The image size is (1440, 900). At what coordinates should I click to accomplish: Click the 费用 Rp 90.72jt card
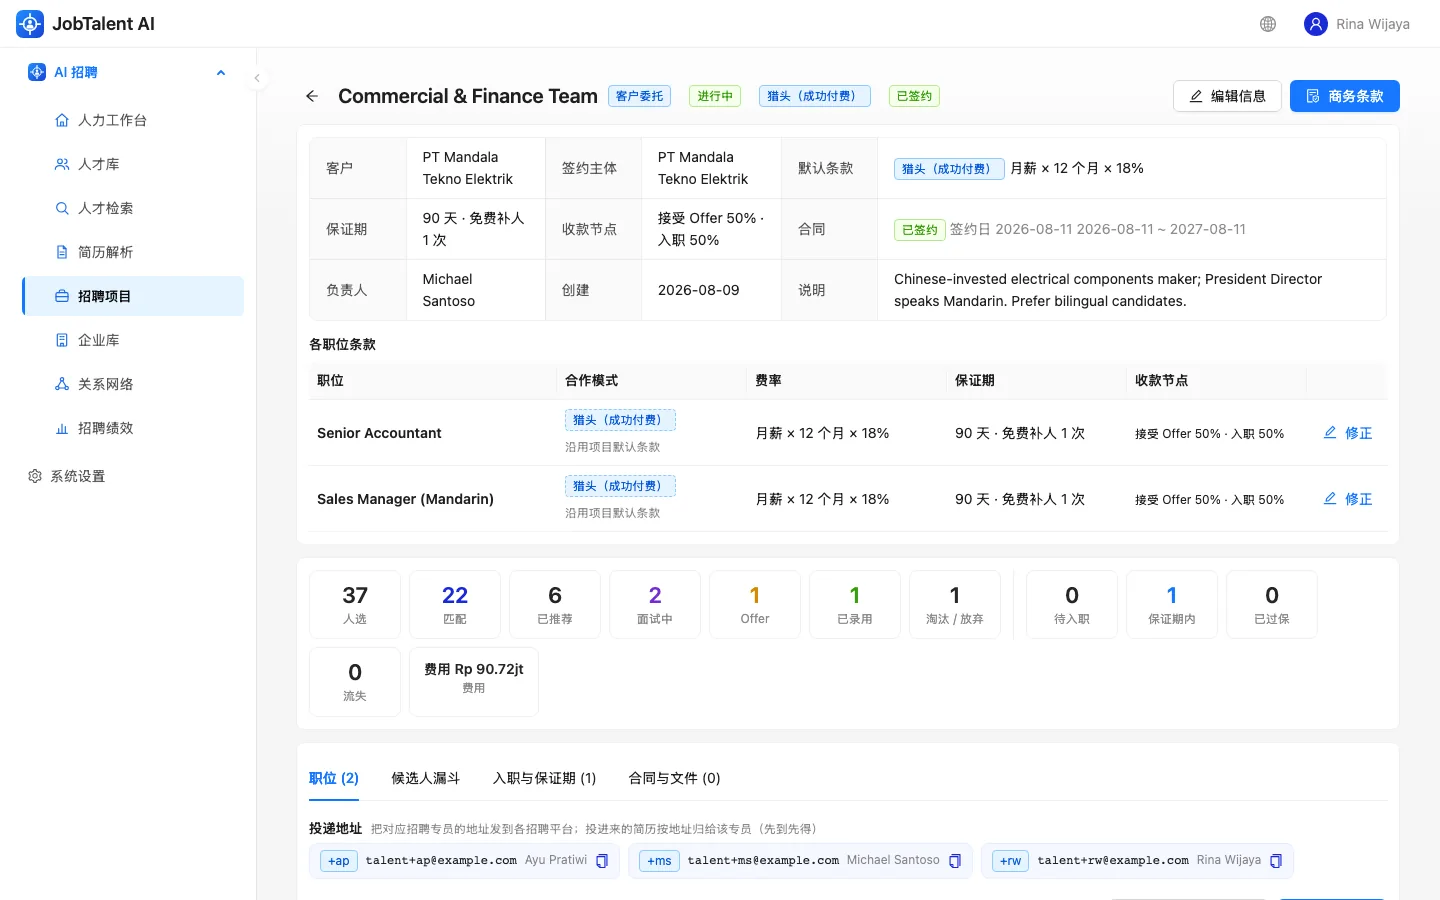(x=474, y=681)
